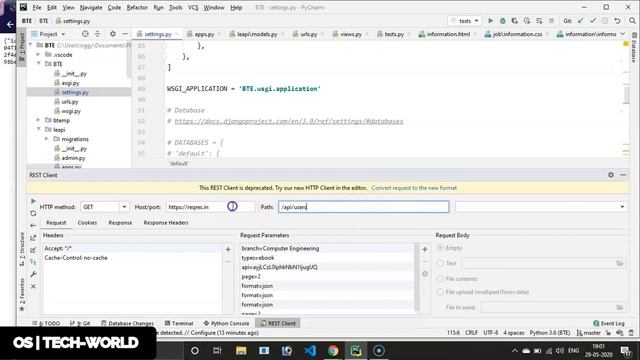This screenshot has width=640, height=360.
Task: Open the Cookies tab in REST Client
Action: [87, 223]
